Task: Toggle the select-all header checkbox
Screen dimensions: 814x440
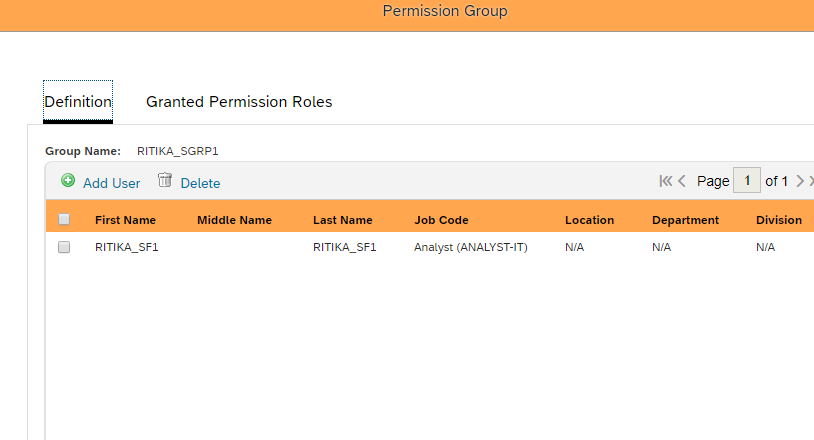Action: click(x=64, y=219)
